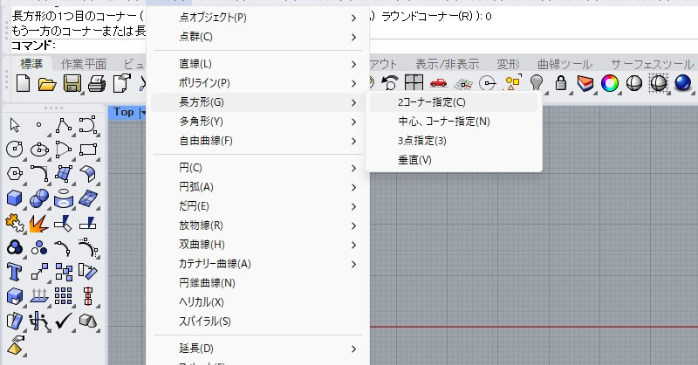The image size is (698, 365).
Task: Click the Print icon
Action: [x=97, y=83]
